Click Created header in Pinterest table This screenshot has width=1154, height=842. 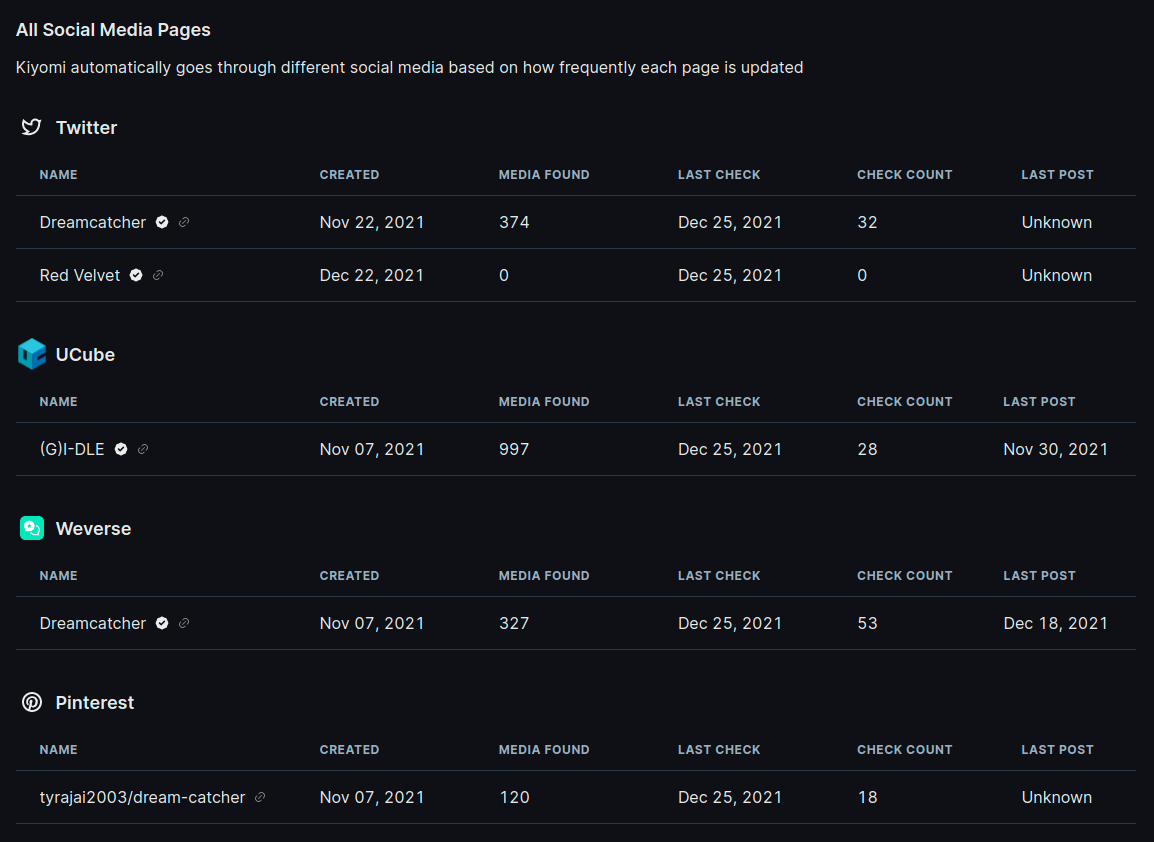tap(349, 749)
